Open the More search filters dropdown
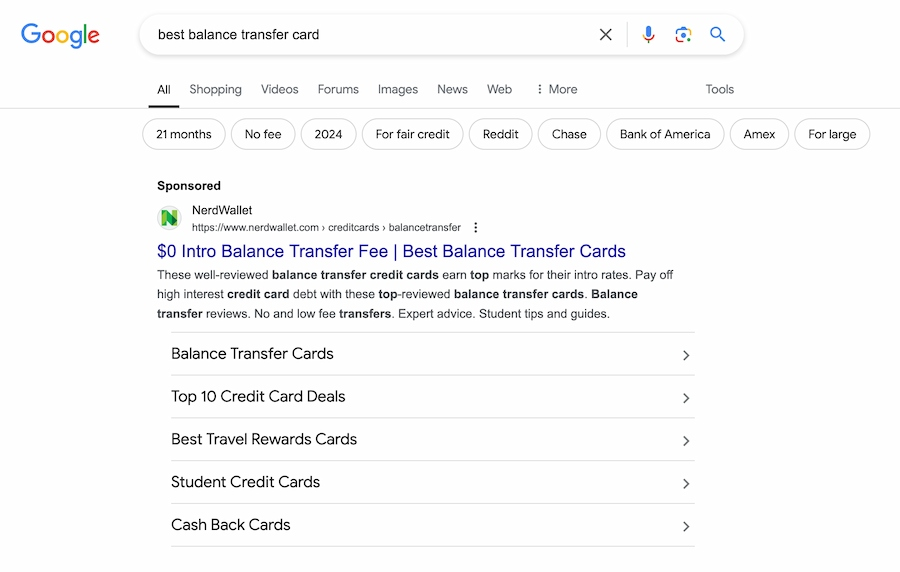The height and width of the screenshot is (572, 900). [556, 90]
